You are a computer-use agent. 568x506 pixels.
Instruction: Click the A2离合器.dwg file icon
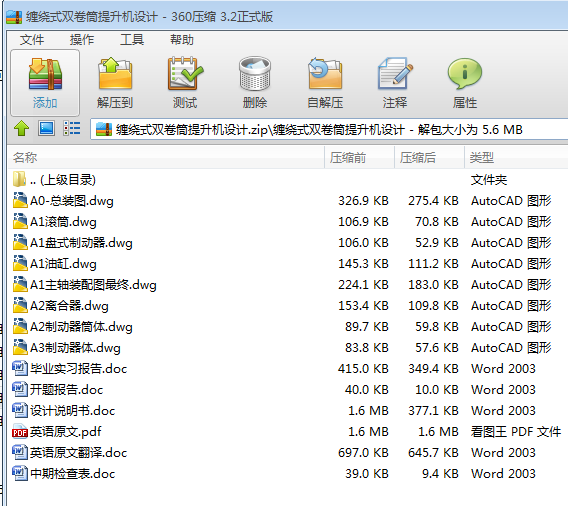20,305
